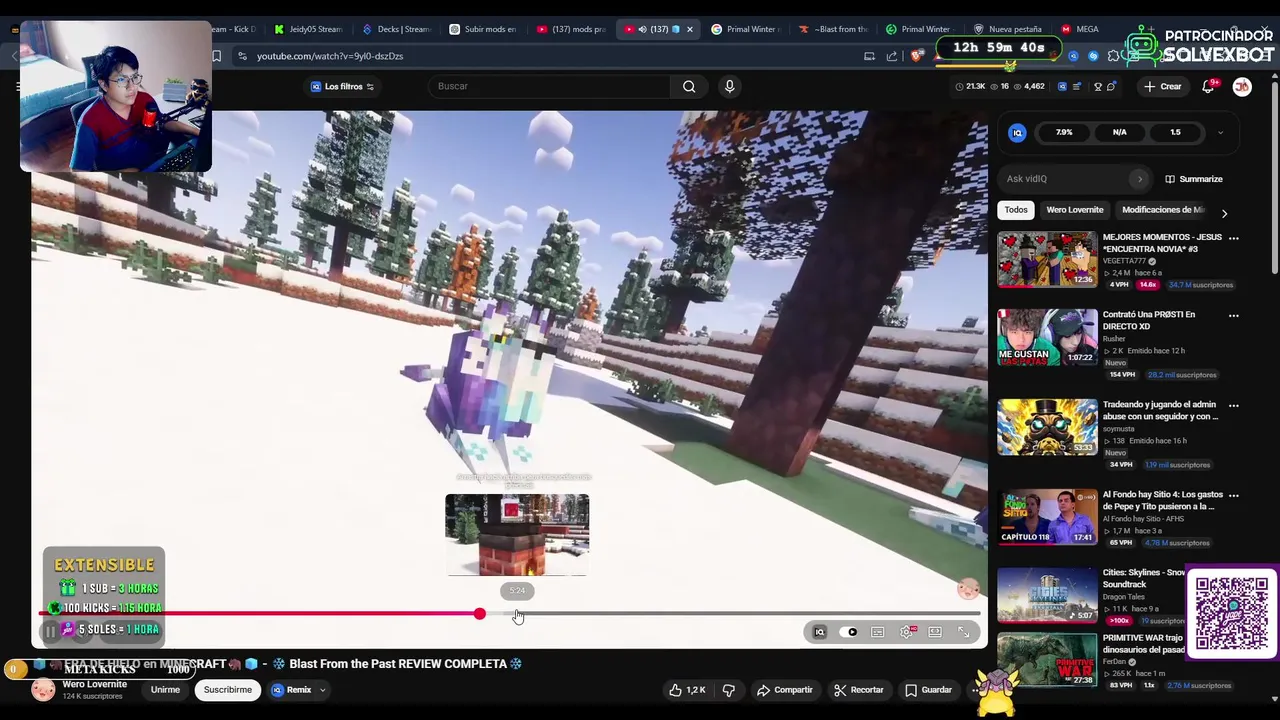Select Modificaciones de Mi... filter chip
This screenshot has height=720, width=1280.
pos(1163,210)
